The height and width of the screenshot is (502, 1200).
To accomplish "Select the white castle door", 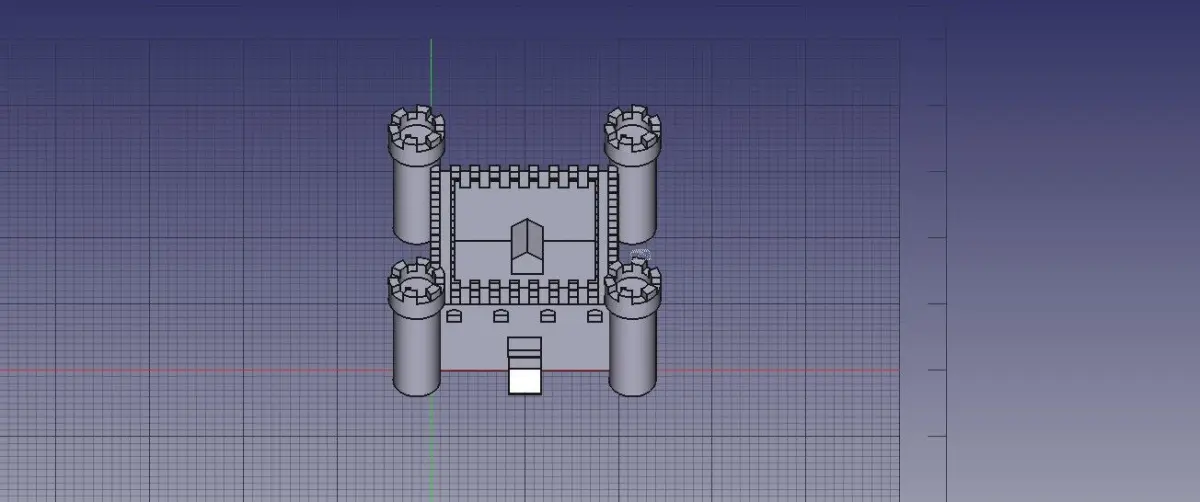I will (x=525, y=381).
